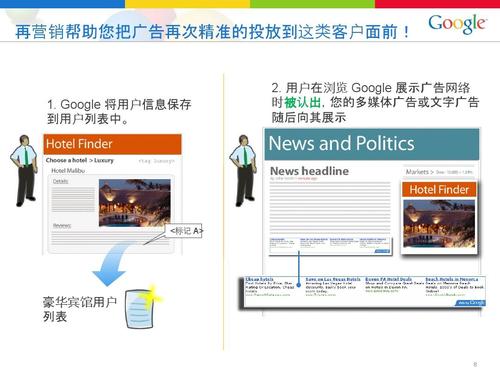
Task: Click the <标记 A> tag callout
Action: pos(185,231)
